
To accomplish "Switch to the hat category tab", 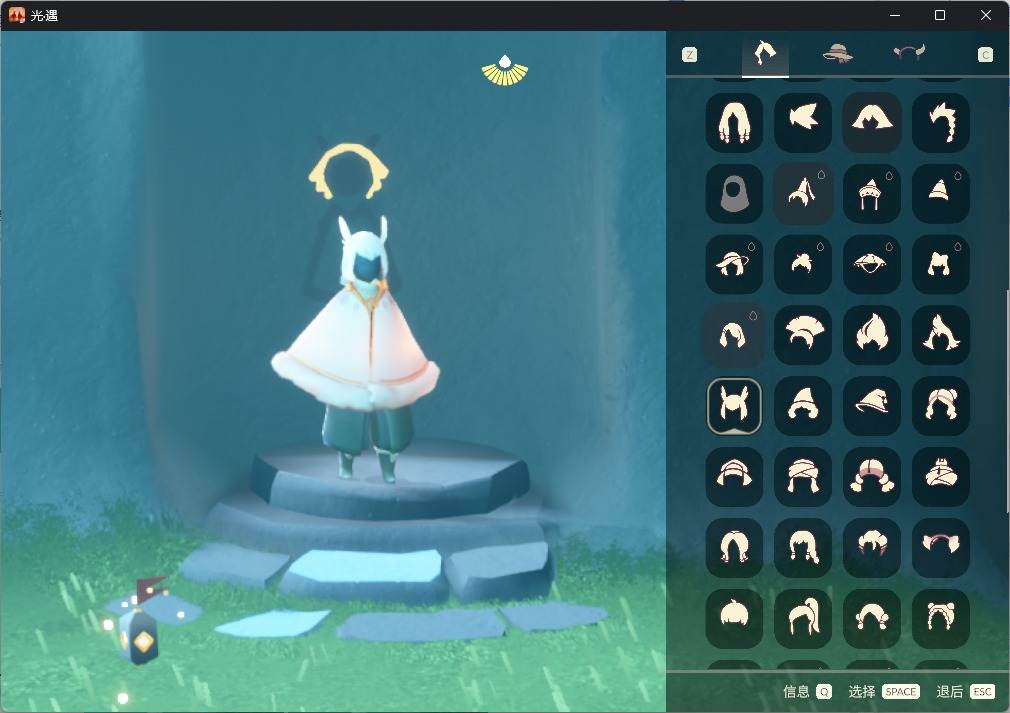I will coord(837,53).
